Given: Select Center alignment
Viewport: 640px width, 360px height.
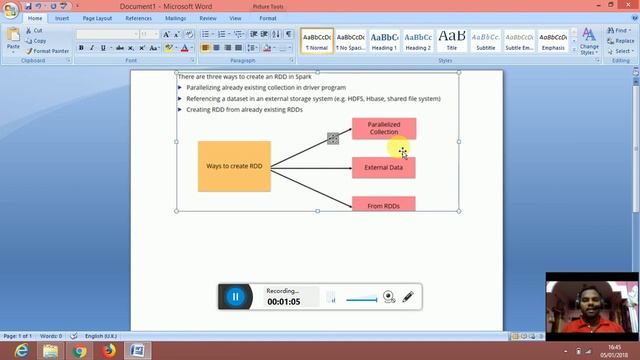Looking at the screenshot, I should [x=216, y=48].
